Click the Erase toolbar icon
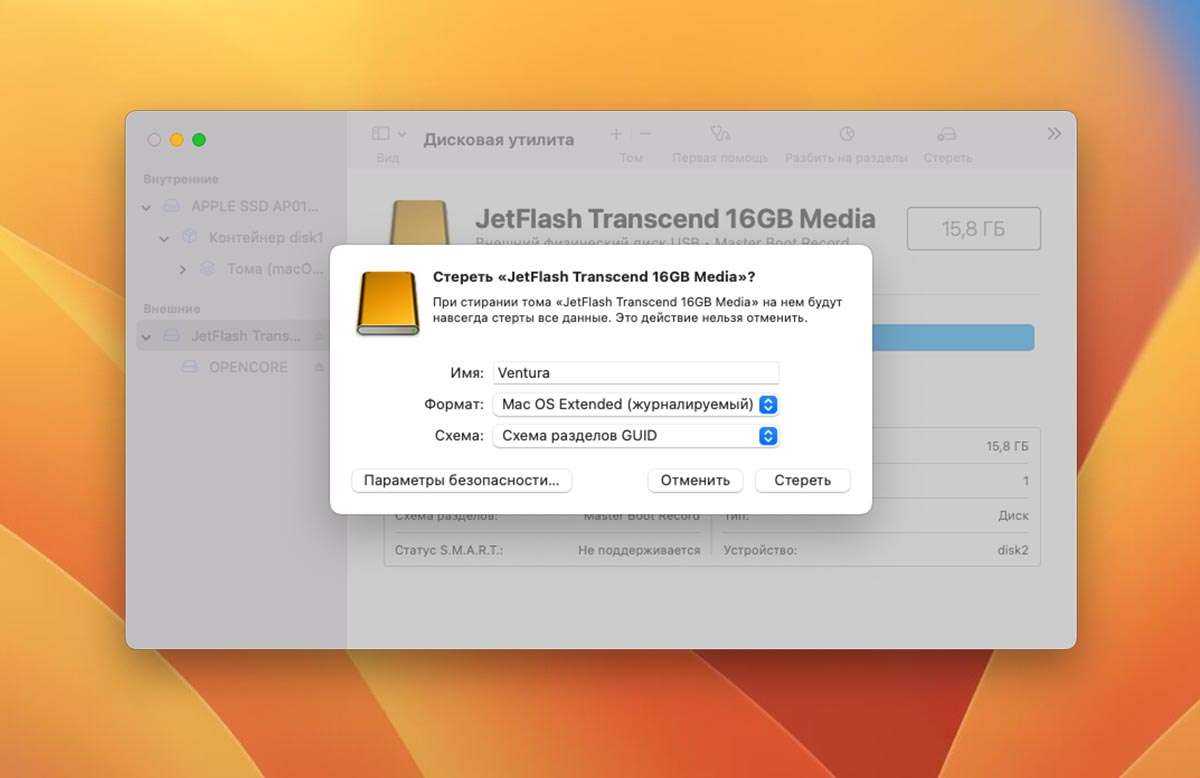Viewport: 1200px width, 778px height. pyautogui.click(x=947, y=134)
